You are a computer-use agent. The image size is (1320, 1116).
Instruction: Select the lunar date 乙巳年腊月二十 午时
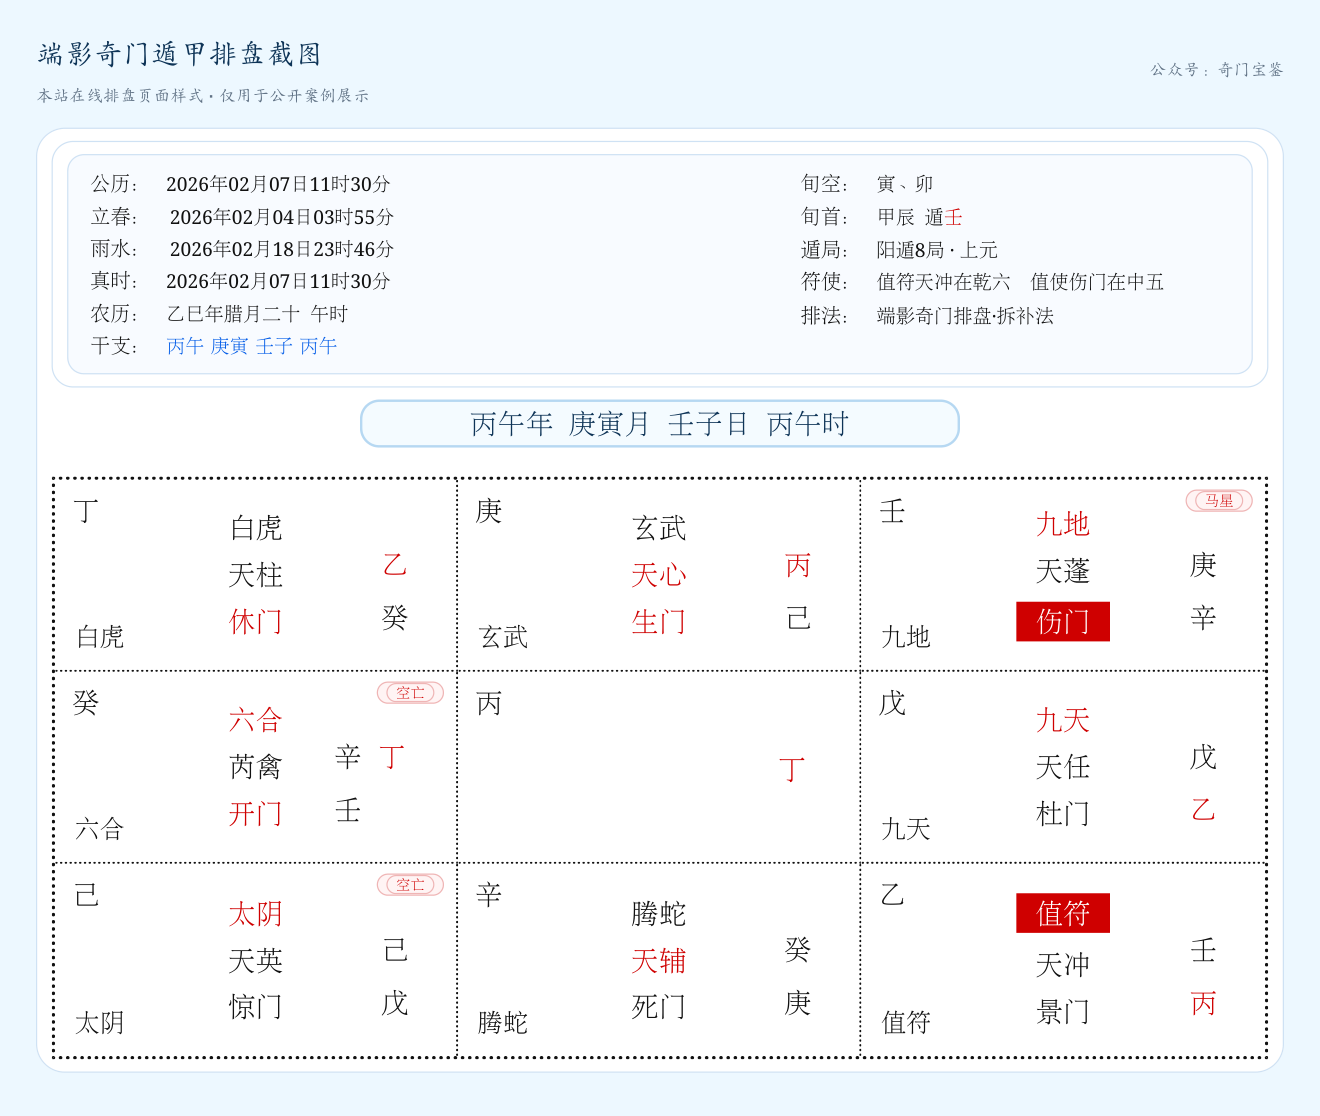(257, 314)
